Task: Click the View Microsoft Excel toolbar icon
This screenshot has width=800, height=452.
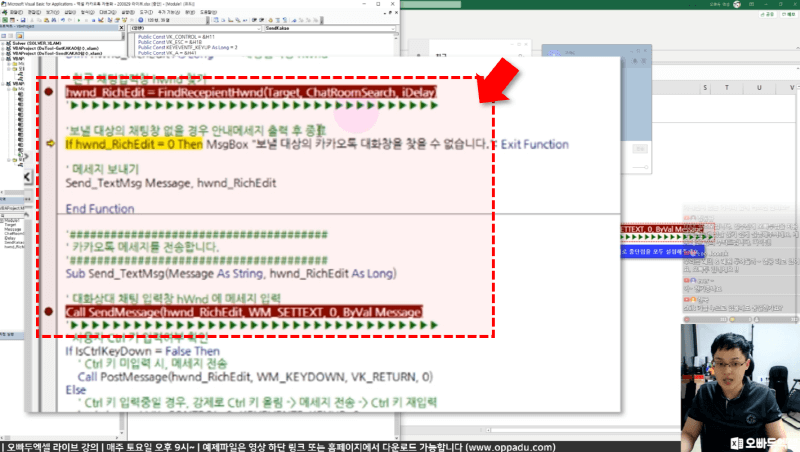Action: 5,20
